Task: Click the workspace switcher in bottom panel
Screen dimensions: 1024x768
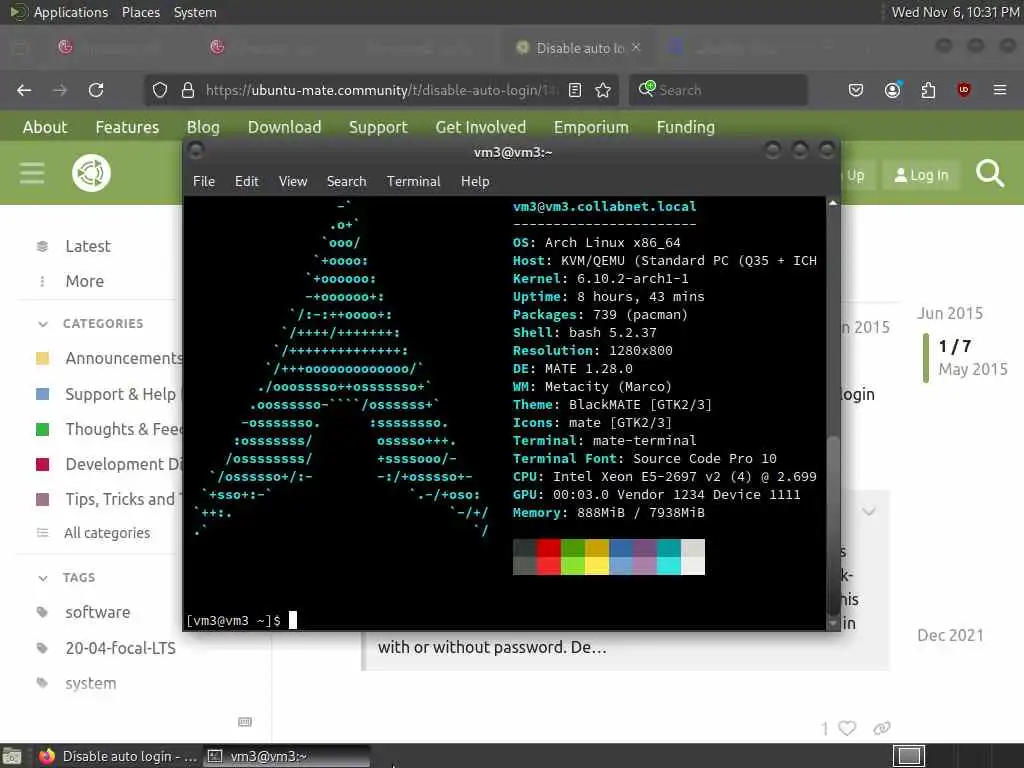Action: [x=908, y=756]
